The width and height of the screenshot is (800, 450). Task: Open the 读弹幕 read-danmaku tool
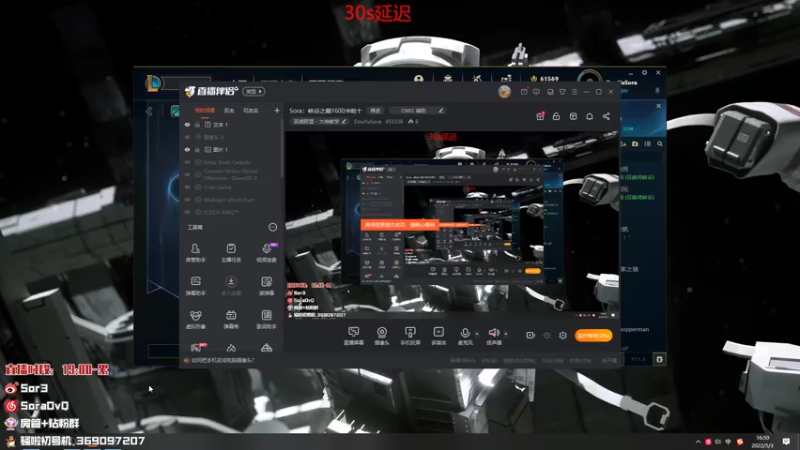[266, 286]
